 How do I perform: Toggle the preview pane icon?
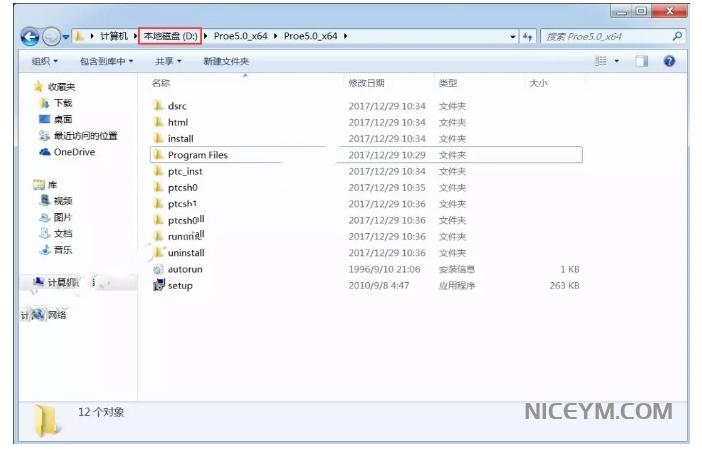[642, 62]
